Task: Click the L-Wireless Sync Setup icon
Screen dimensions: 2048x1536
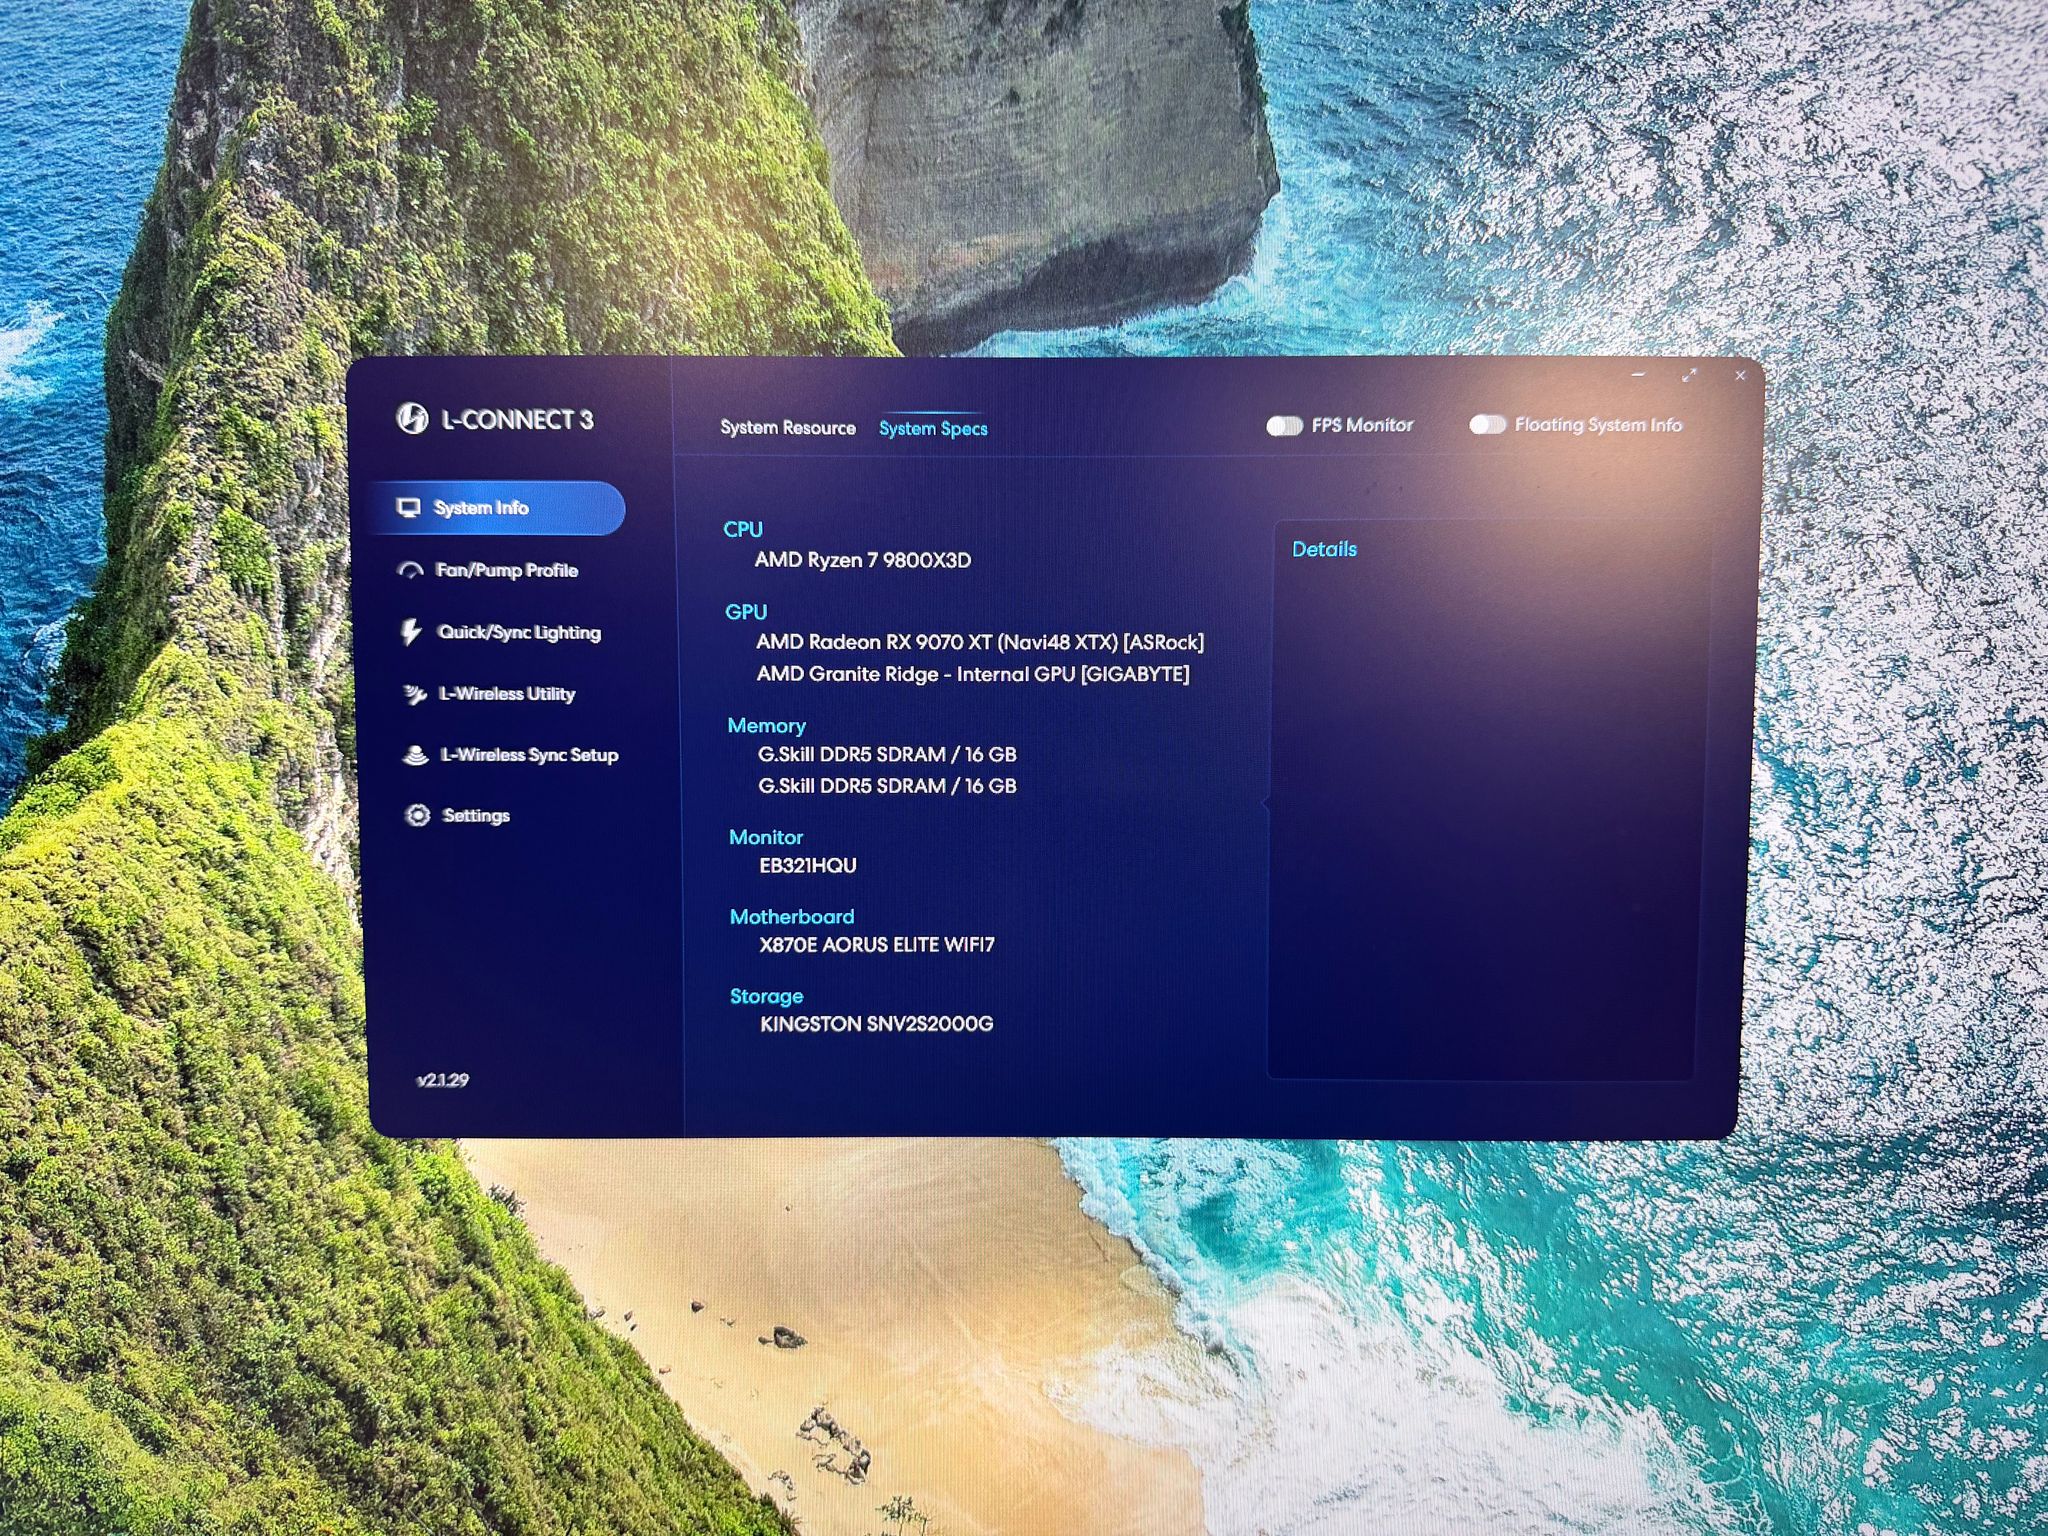Action: (416, 755)
